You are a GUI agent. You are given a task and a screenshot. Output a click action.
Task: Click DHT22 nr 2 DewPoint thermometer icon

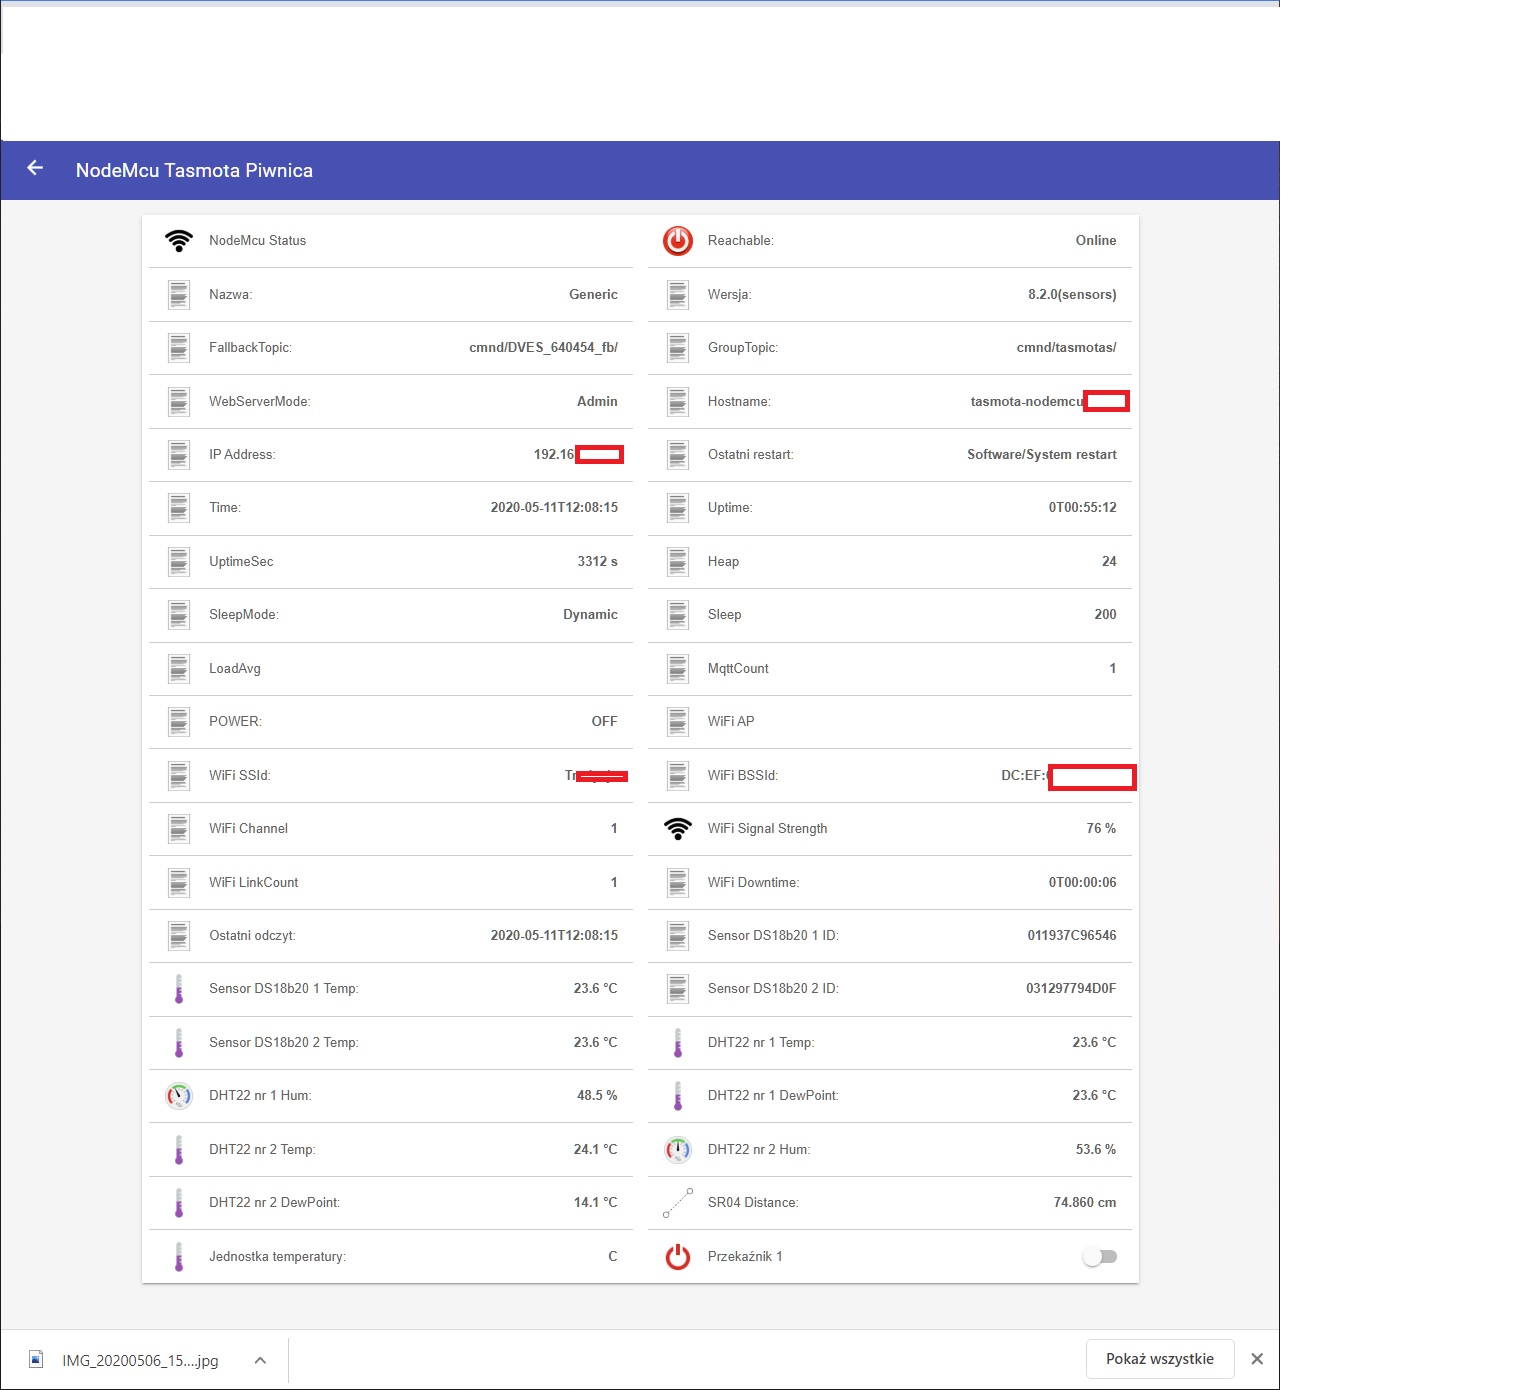click(x=179, y=1203)
